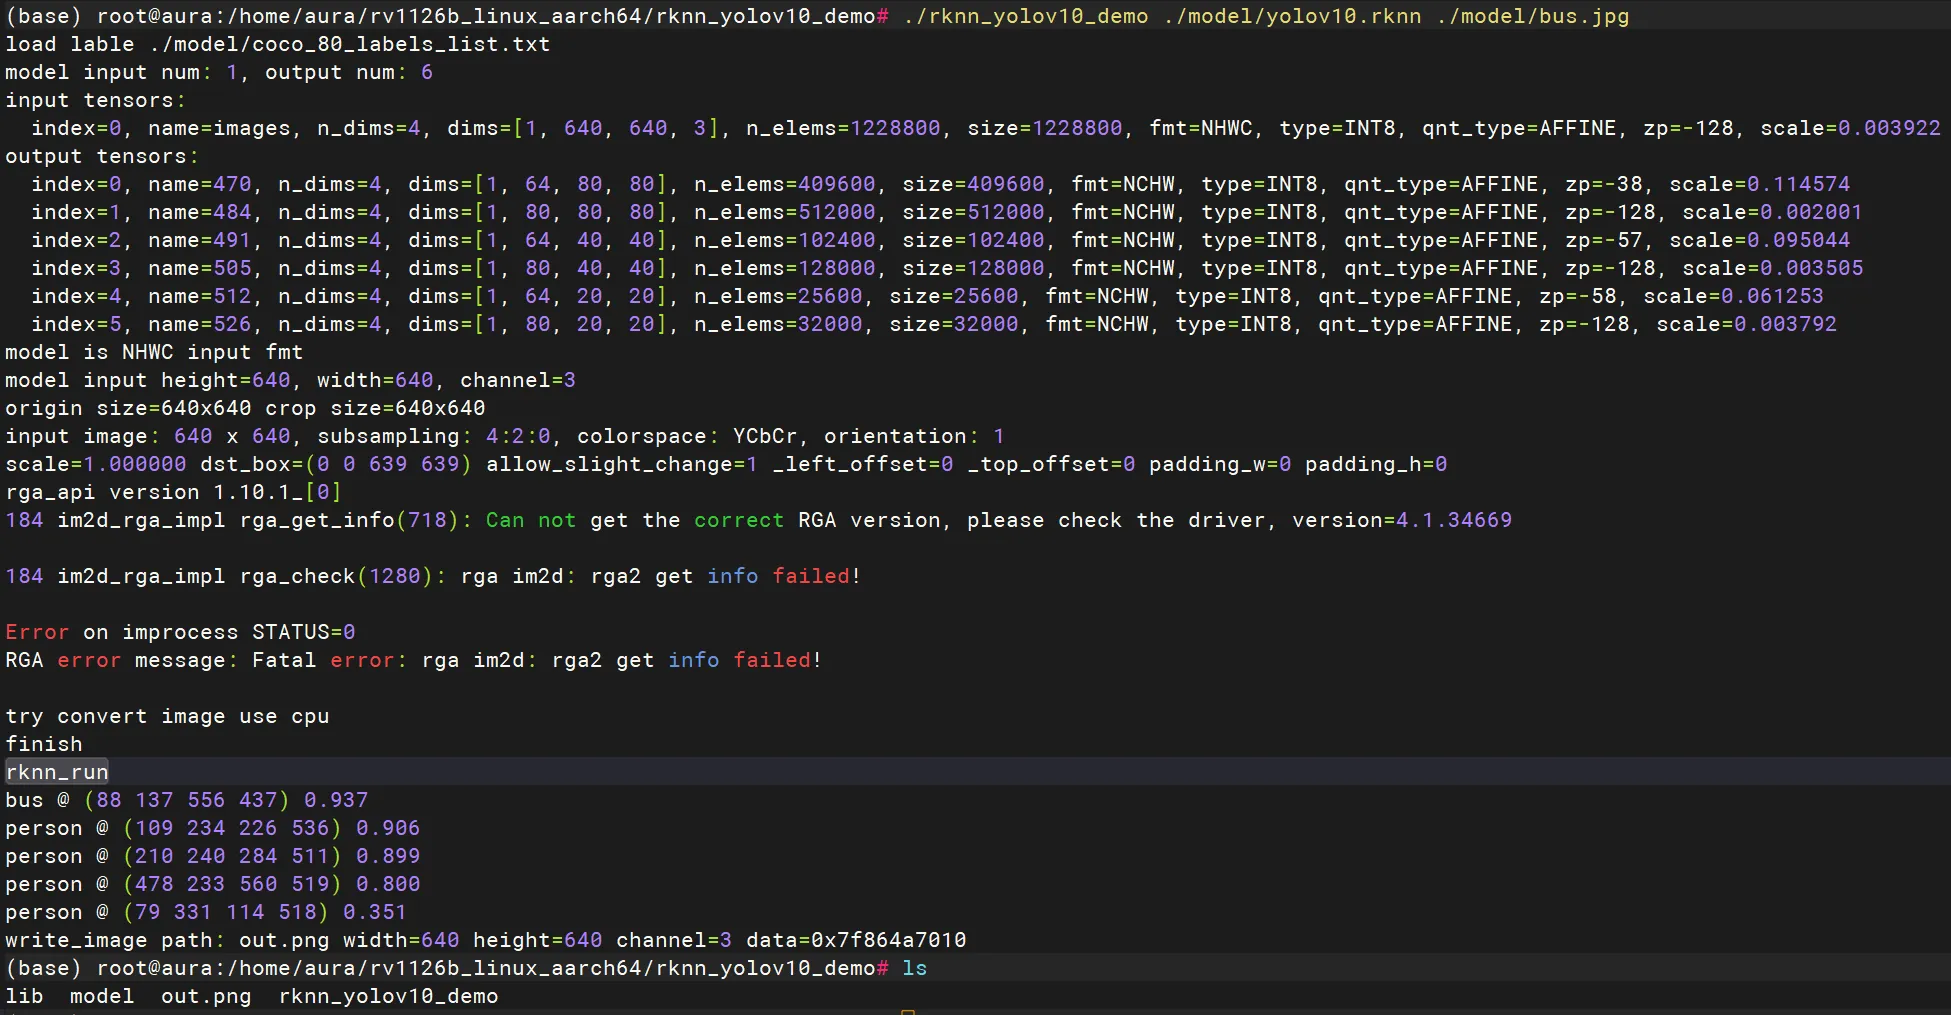Click the 'write_image path: out.png' line

(486, 940)
